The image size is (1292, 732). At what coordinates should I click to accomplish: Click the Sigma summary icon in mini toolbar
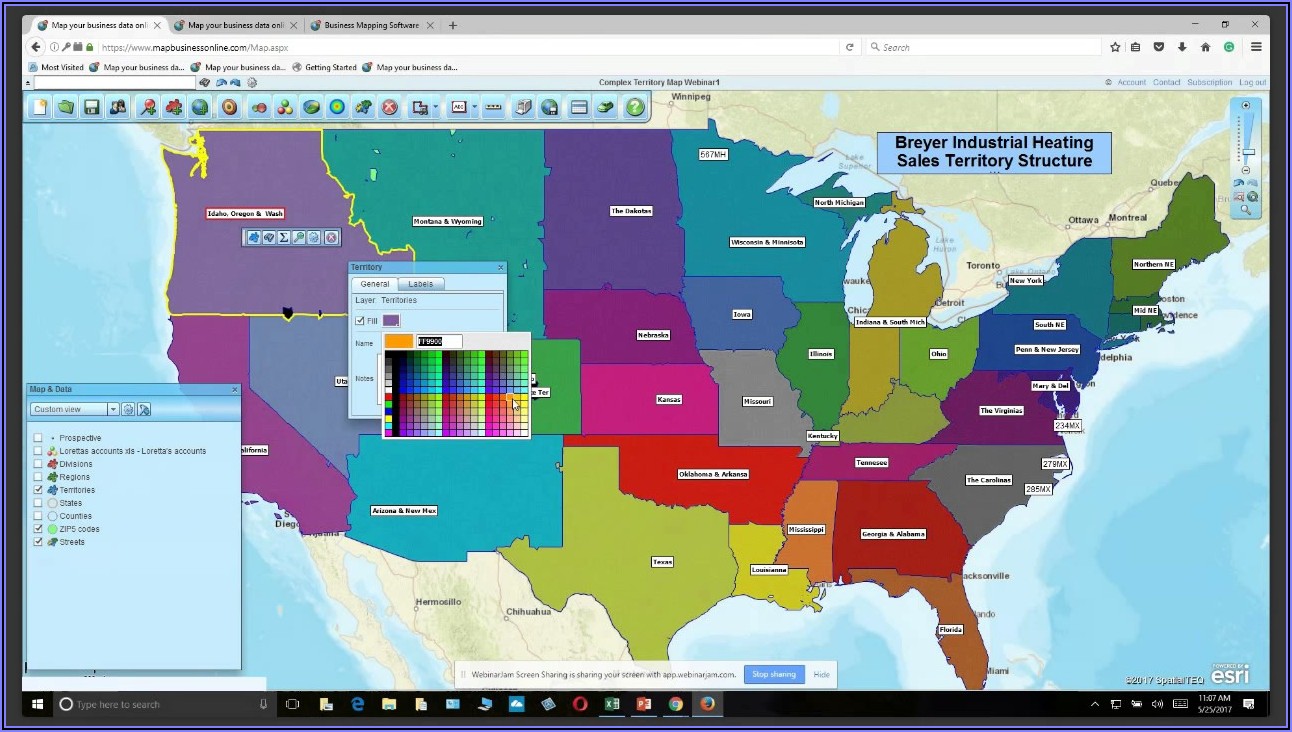tap(284, 237)
